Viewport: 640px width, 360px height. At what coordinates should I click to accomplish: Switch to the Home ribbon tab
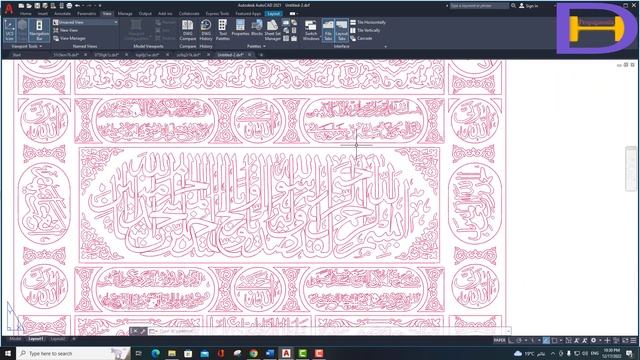25,13
